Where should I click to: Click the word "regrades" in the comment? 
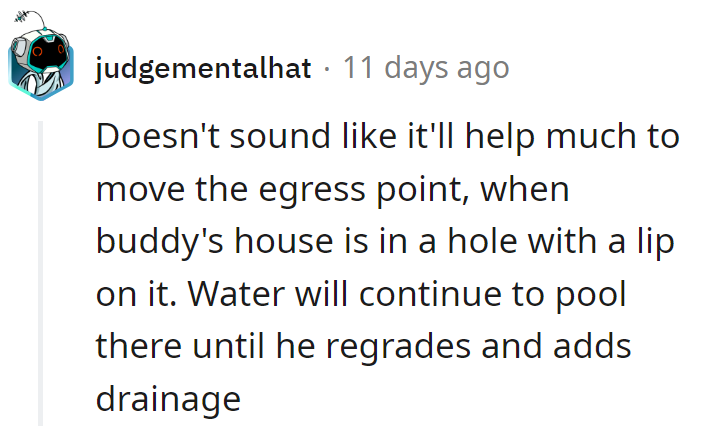[x=411, y=347]
